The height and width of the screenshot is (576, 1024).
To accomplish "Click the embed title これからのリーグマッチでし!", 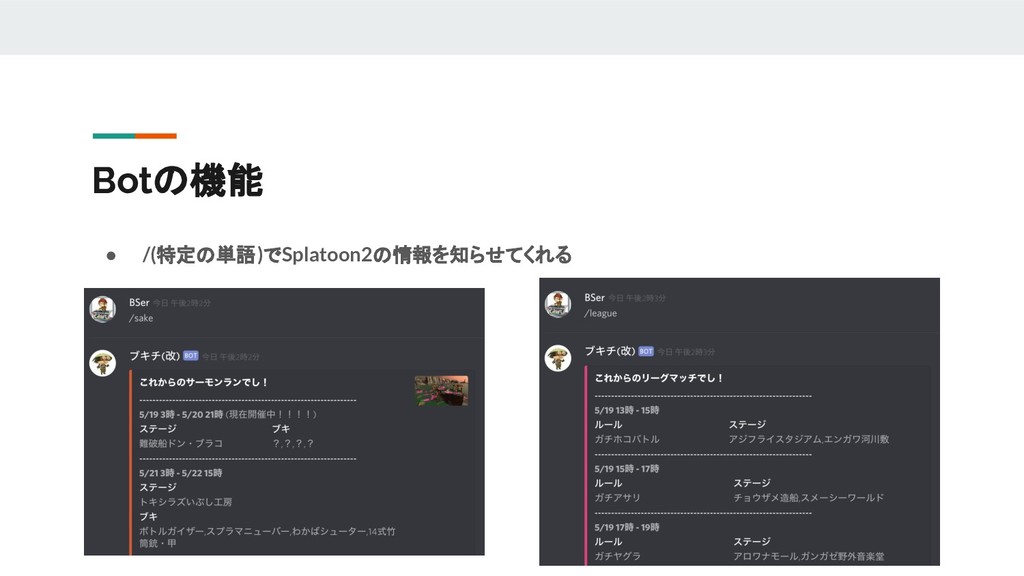I will tap(658, 377).
